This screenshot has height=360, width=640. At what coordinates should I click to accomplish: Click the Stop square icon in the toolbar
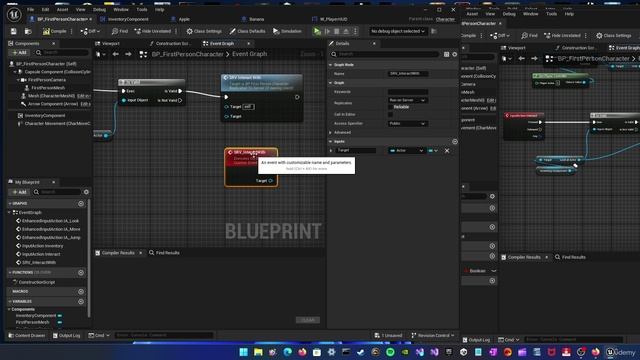[337, 31]
